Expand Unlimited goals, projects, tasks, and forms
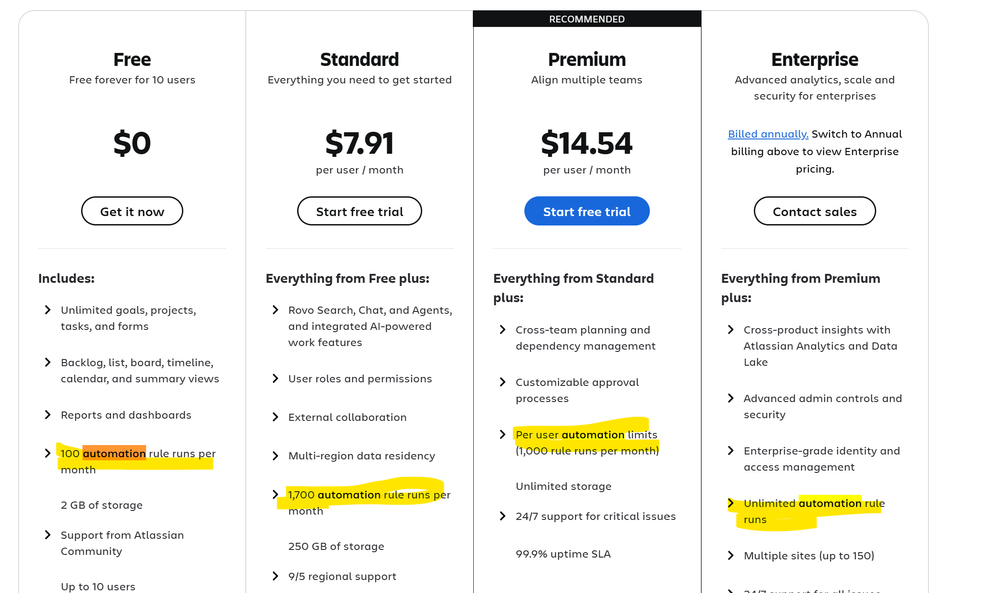This screenshot has height=593, width=999. (x=48, y=310)
